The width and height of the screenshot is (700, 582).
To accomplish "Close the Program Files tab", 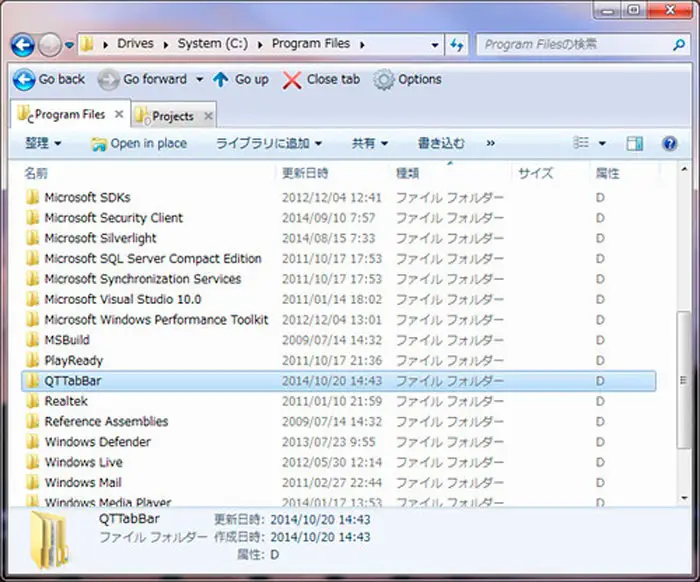I will [119, 114].
